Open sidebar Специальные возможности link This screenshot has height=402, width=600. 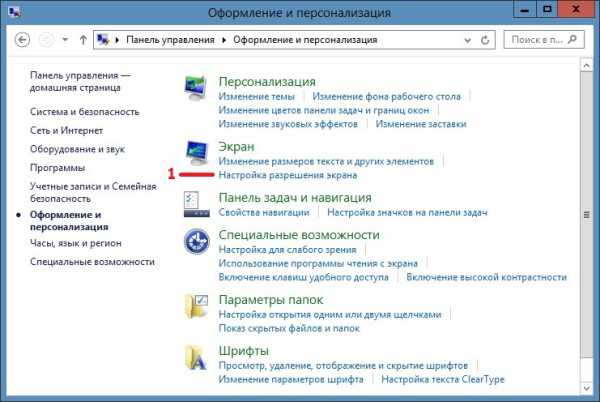click(93, 262)
